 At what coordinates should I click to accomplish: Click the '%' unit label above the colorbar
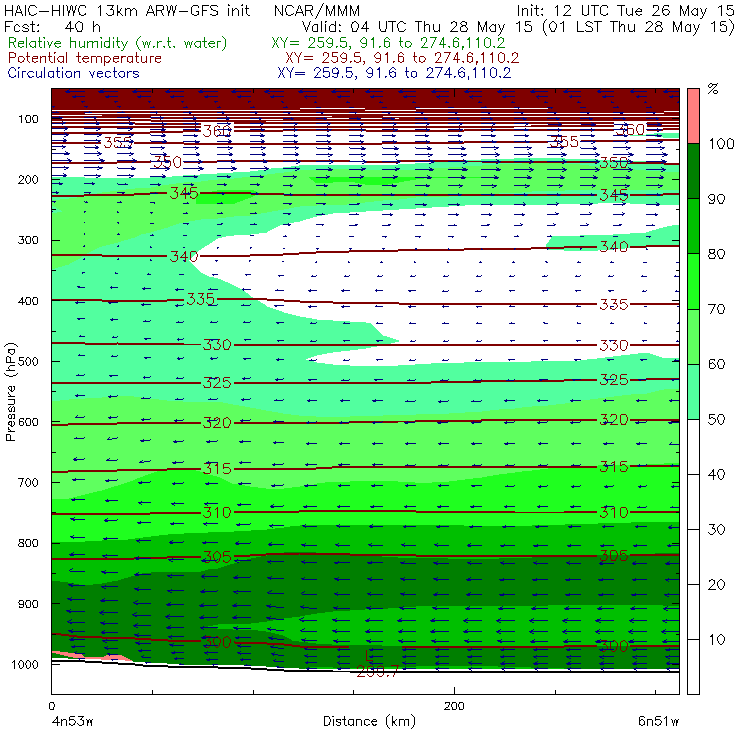713,89
